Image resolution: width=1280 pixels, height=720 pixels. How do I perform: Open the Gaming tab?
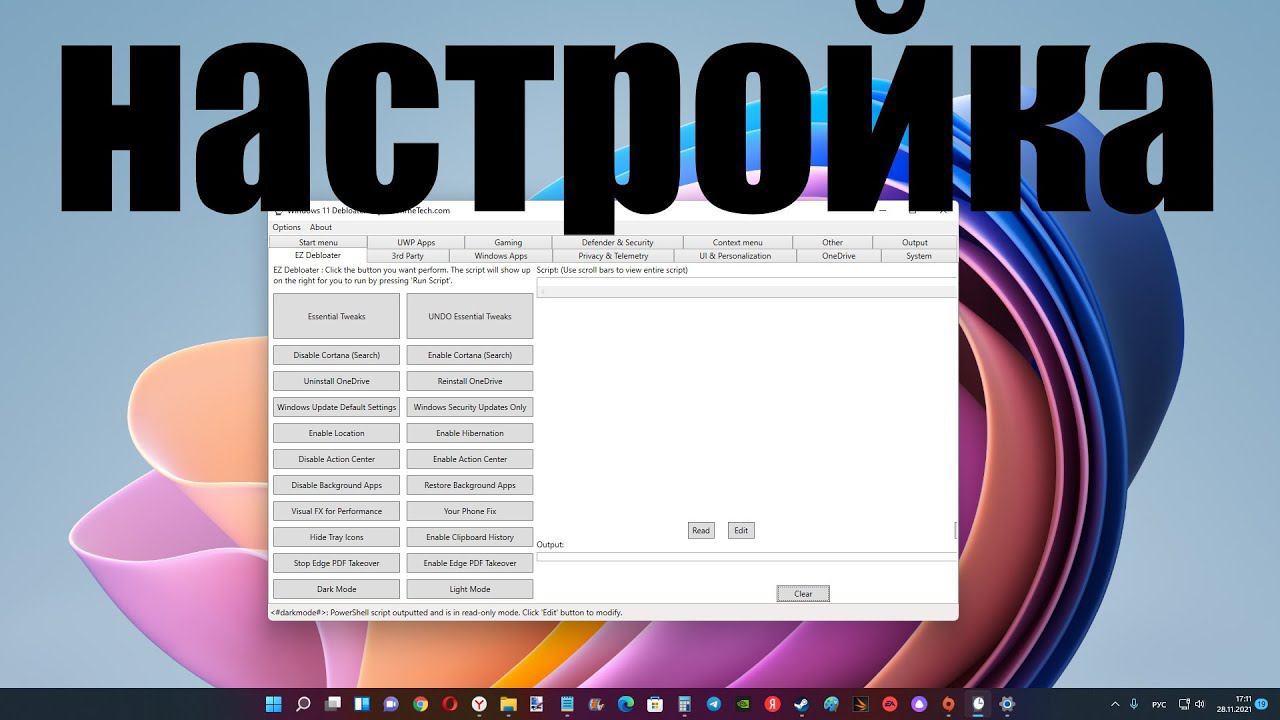tap(508, 242)
